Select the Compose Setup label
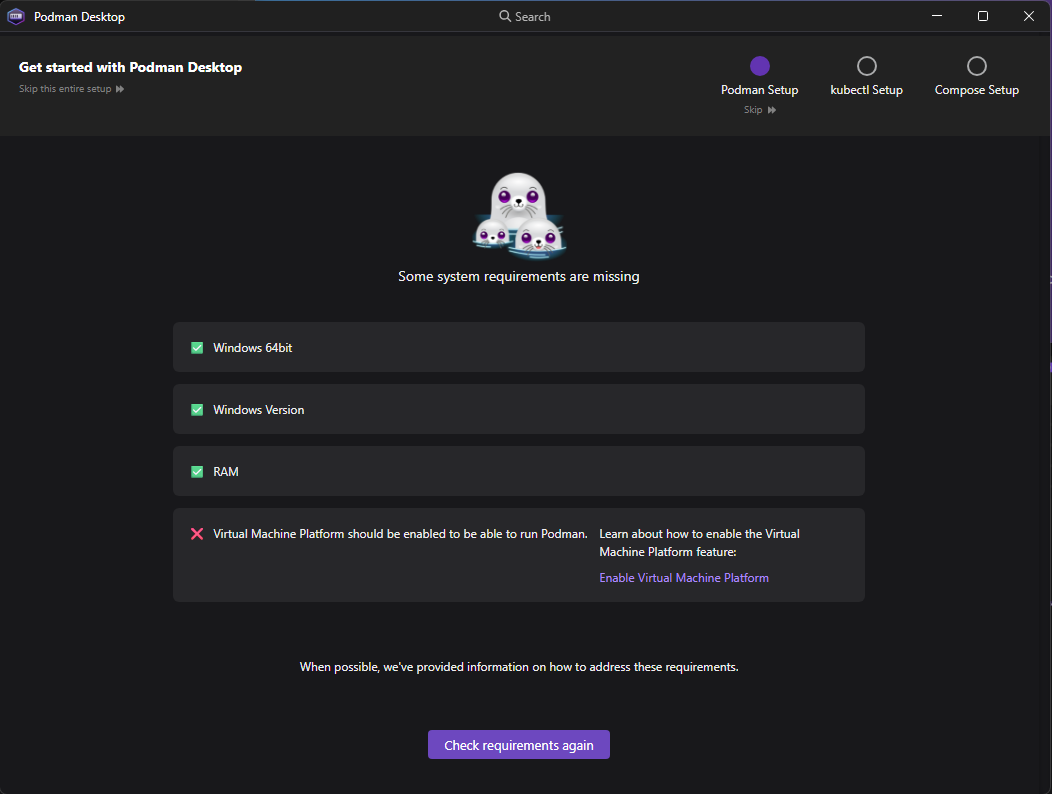Viewport: 1052px width, 794px height. (x=976, y=89)
